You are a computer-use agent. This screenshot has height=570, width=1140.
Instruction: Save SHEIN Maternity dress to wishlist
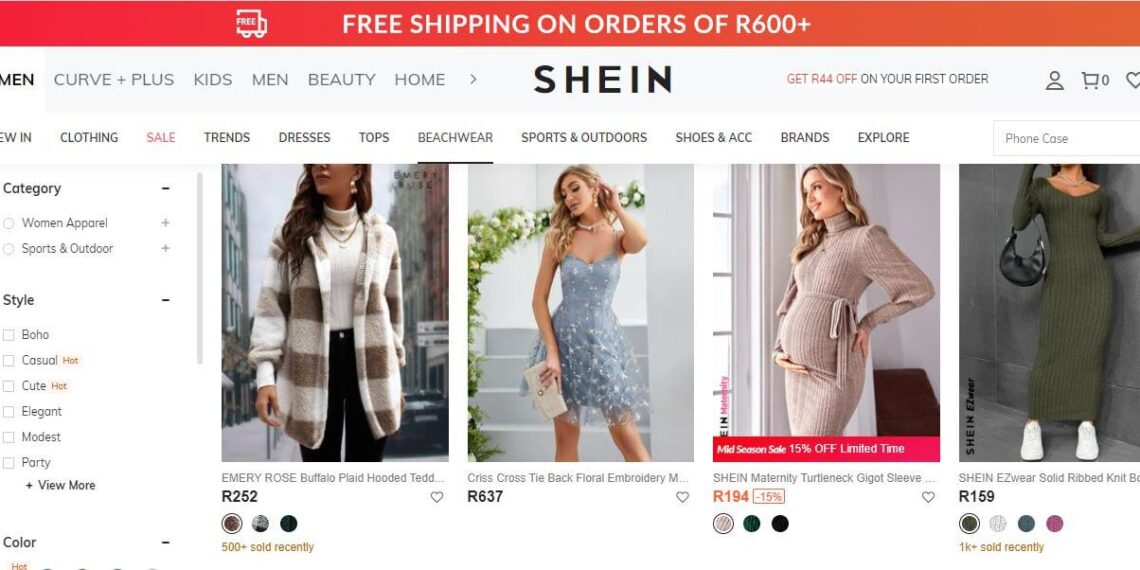click(x=928, y=497)
